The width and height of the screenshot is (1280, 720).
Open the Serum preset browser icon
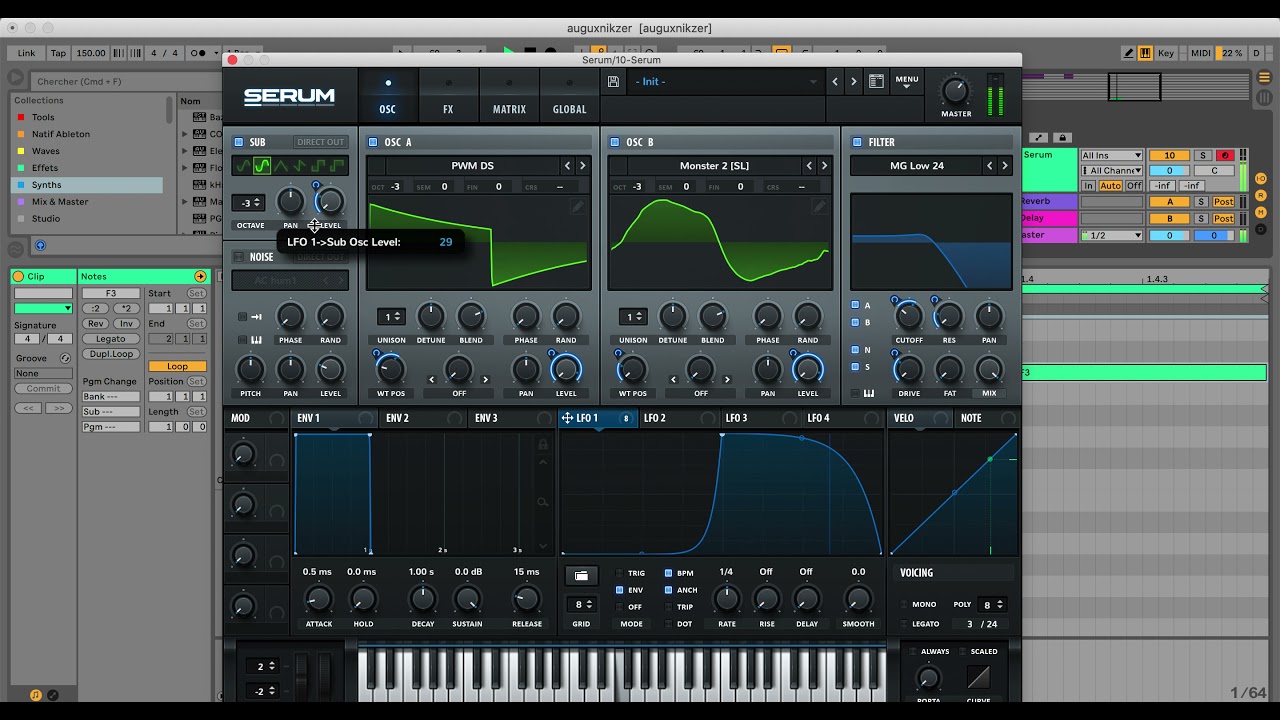pos(876,82)
